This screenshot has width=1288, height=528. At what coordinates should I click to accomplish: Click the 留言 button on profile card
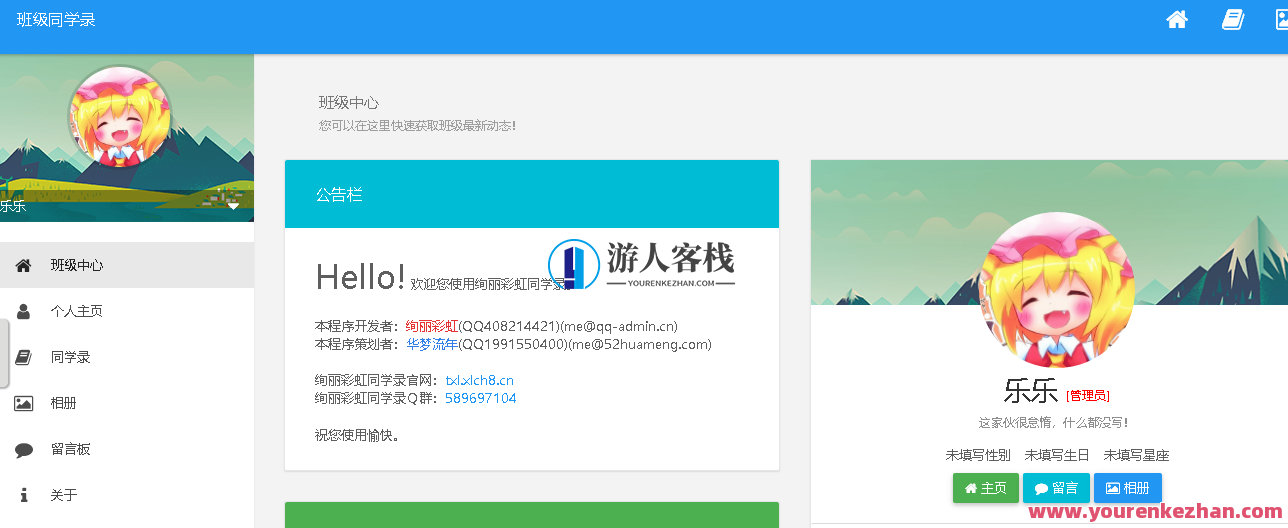click(1056, 488)
